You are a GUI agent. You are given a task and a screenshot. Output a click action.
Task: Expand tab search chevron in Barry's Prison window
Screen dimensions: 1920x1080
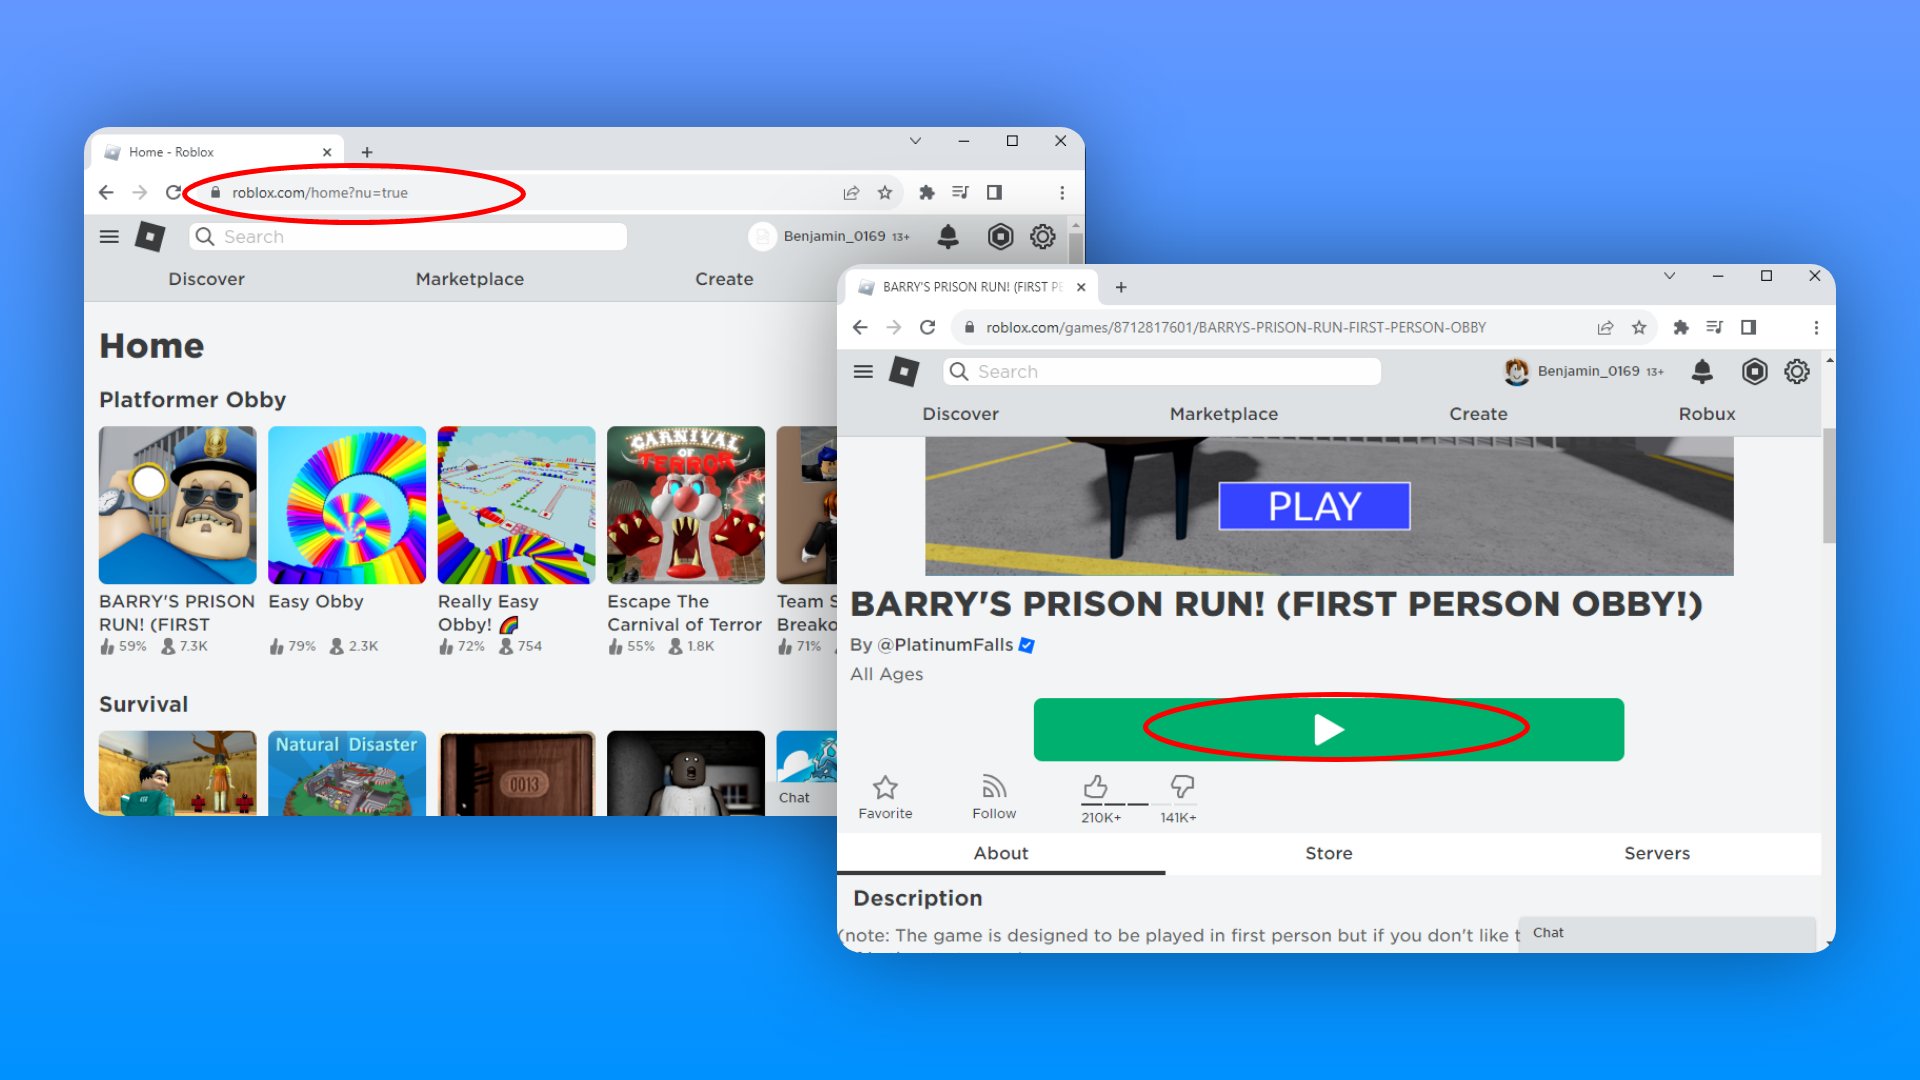[1669, 276]
